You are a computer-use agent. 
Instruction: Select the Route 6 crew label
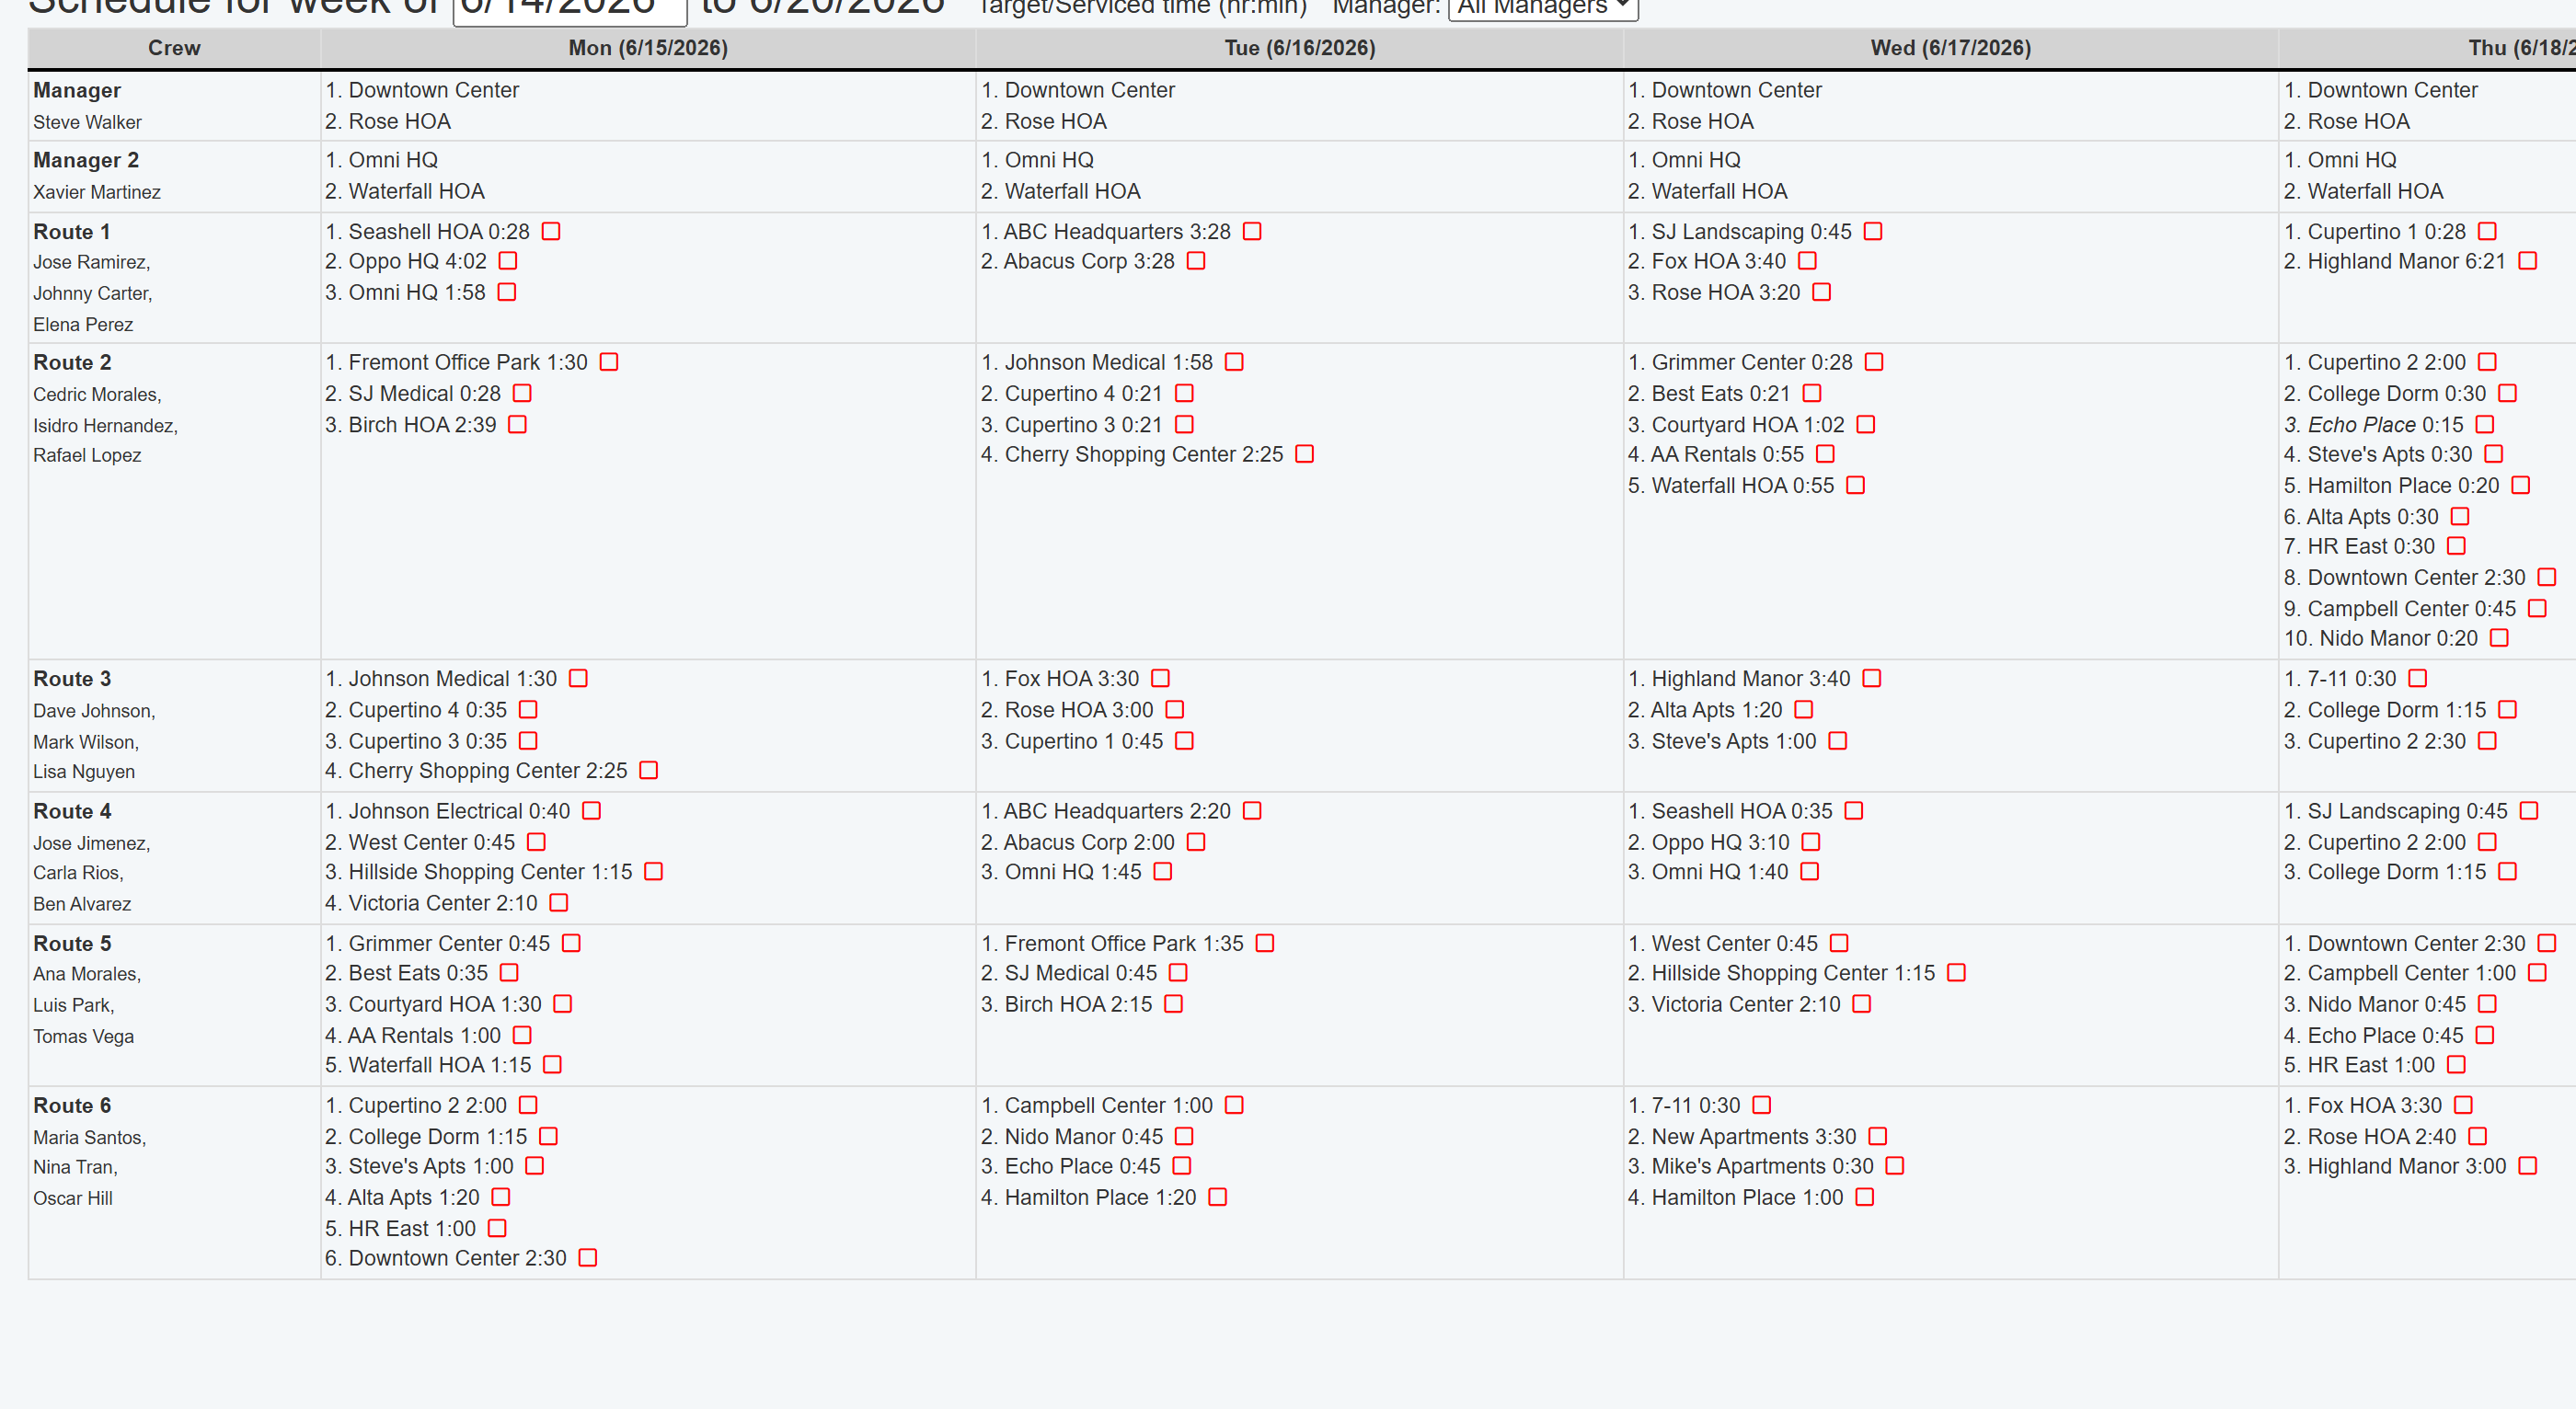tap(72, 1106)
